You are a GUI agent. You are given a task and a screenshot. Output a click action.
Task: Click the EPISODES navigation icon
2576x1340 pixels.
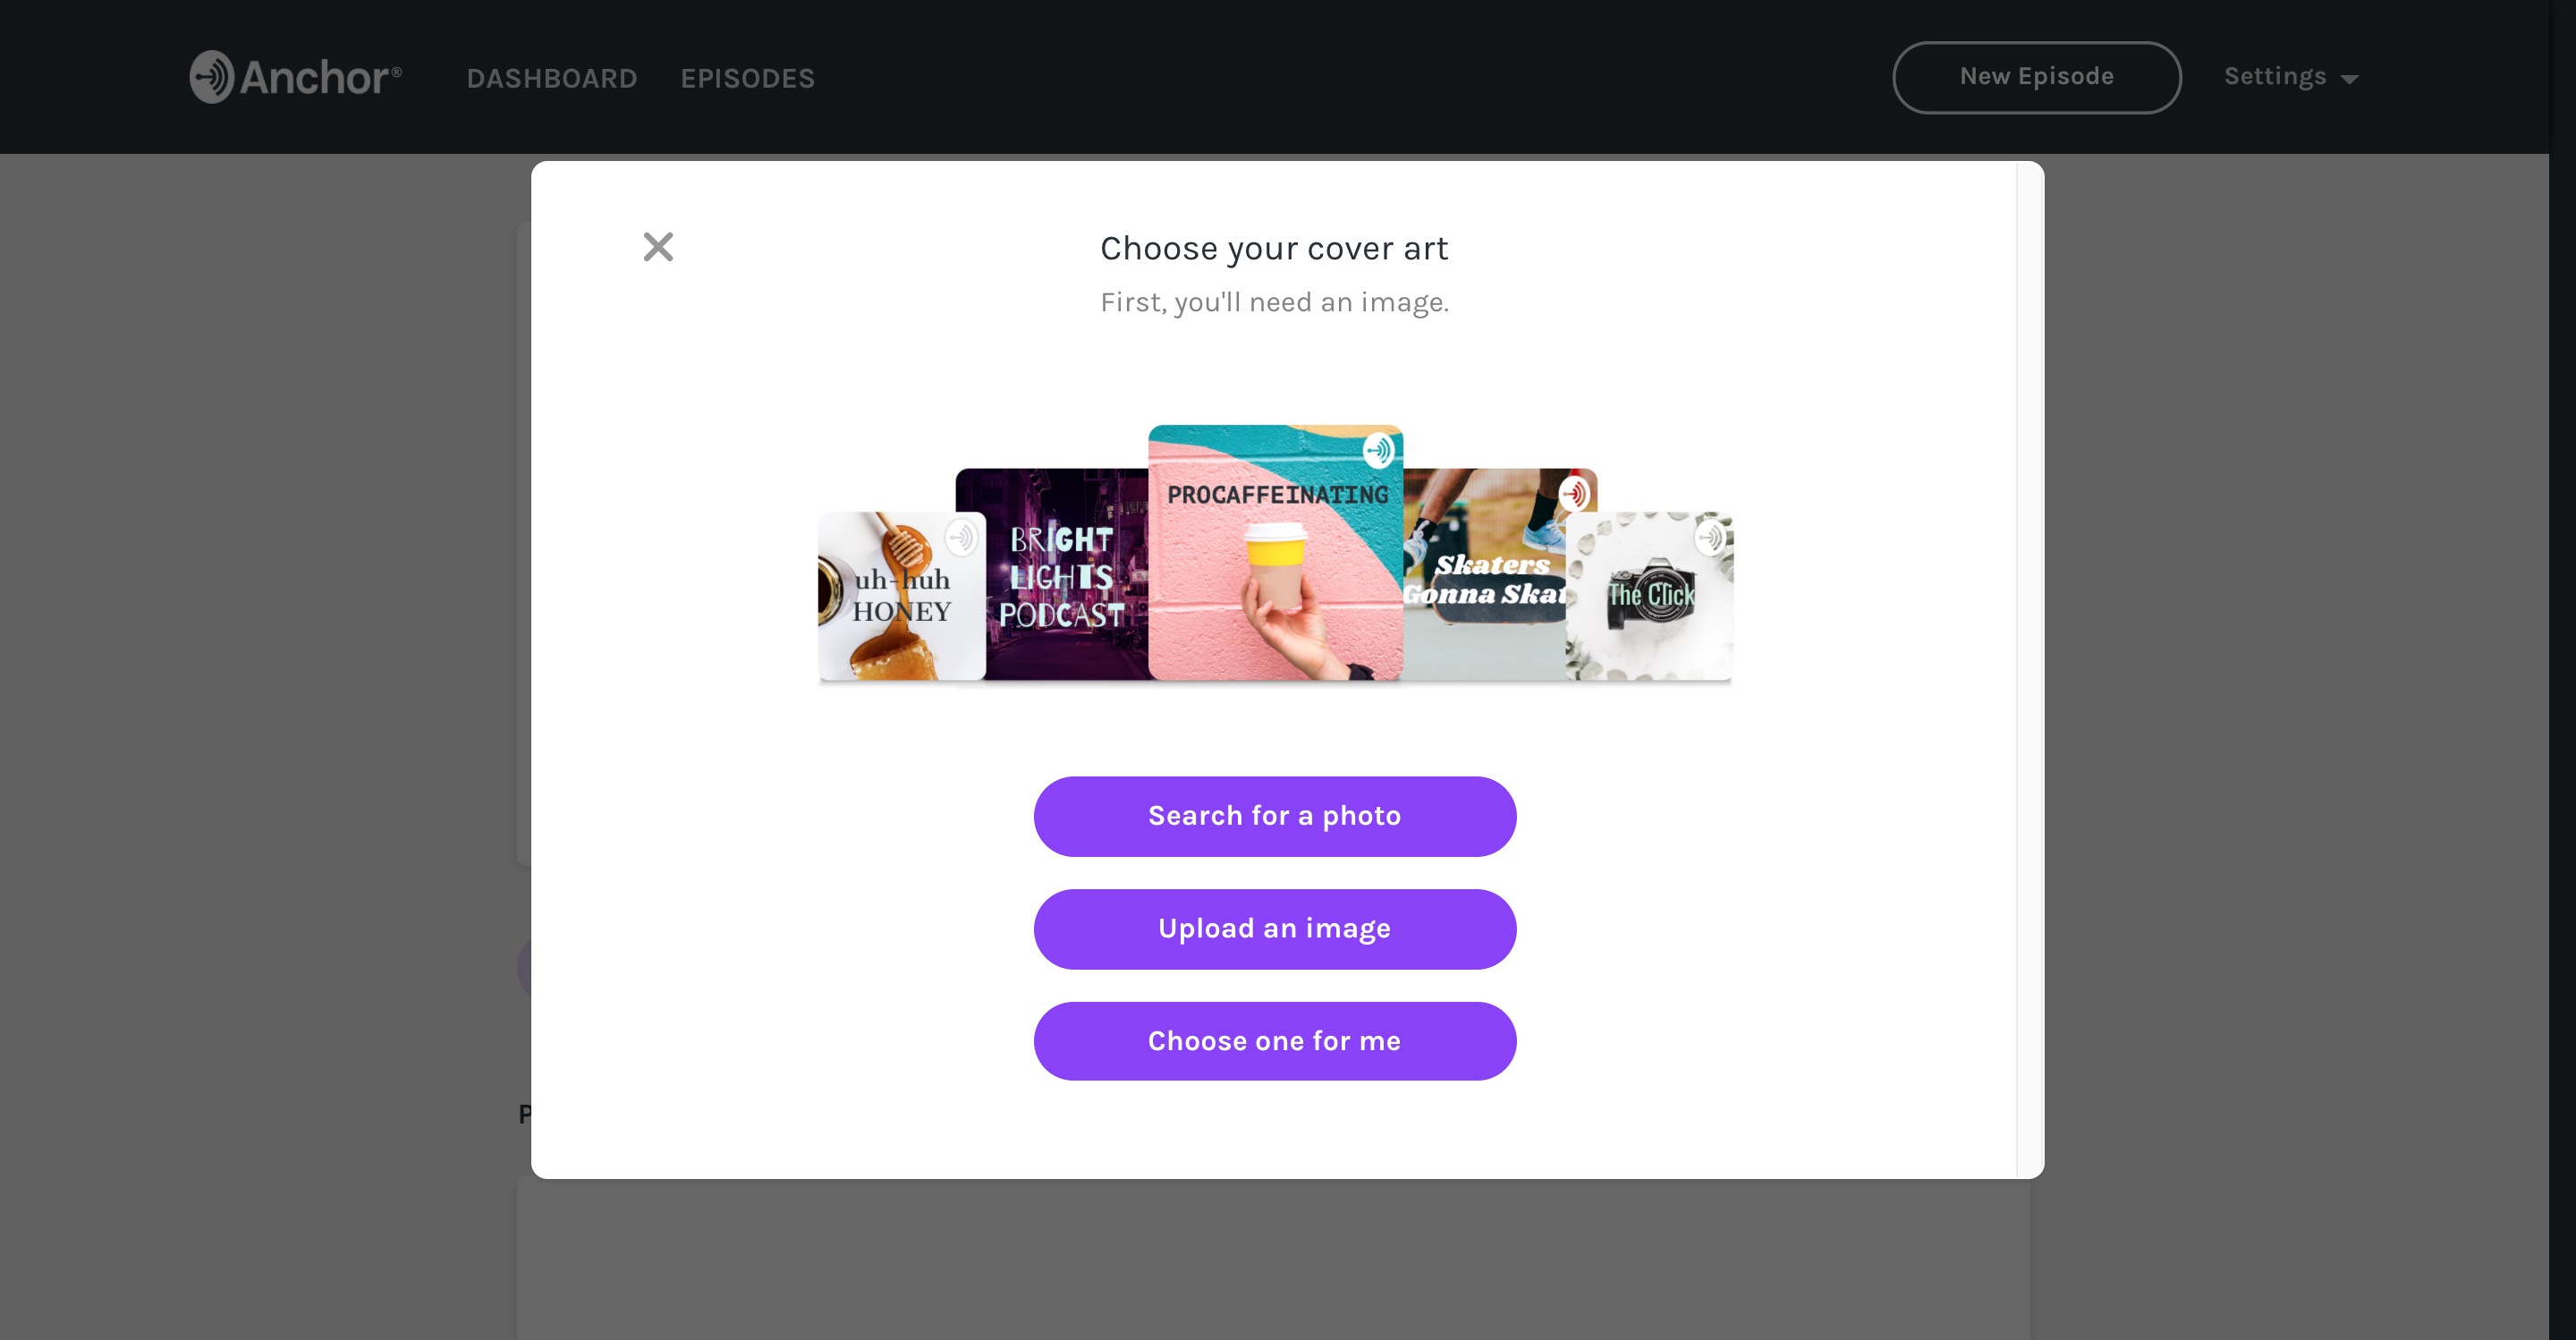pyautogui.click(x=748, y=77)
